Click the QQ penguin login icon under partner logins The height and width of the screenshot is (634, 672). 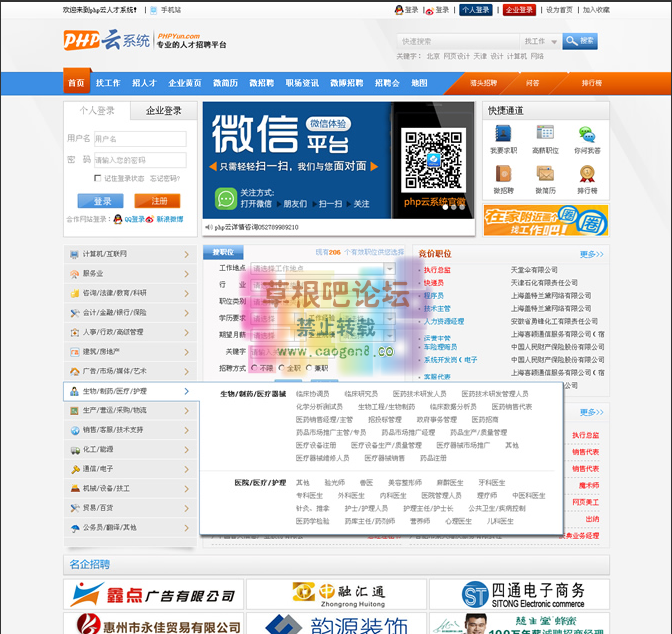pyautogui.click(x=117, y=219)
